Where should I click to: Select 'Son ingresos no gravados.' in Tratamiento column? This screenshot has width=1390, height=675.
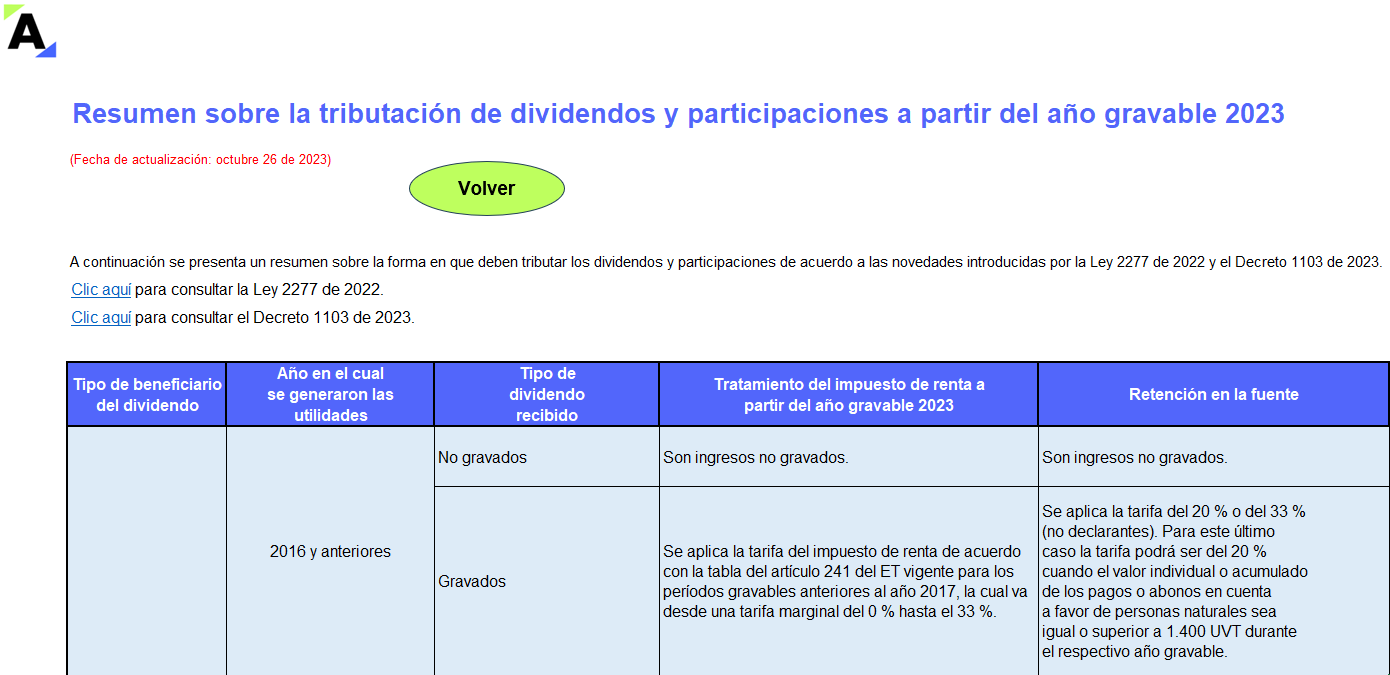click(849, 457)
